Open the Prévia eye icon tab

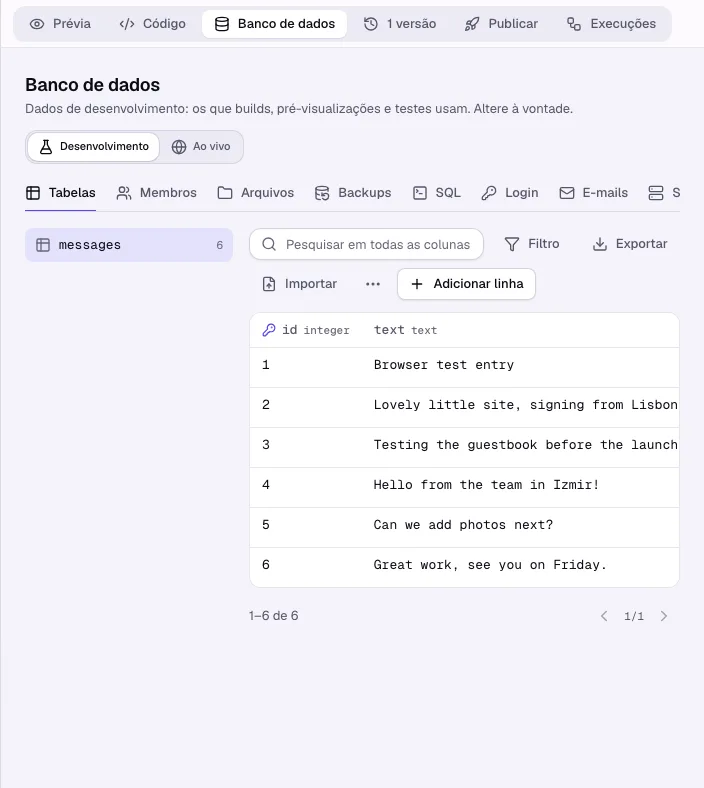click(37, 24)
